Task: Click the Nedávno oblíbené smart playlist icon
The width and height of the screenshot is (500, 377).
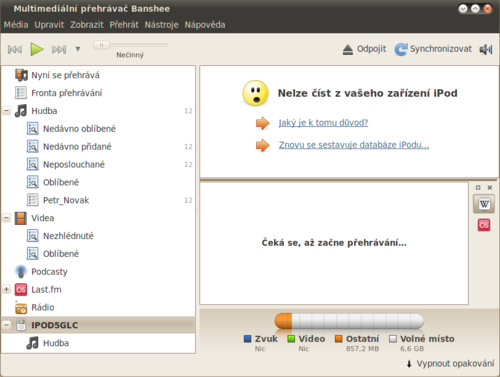Action: [32, 129]
